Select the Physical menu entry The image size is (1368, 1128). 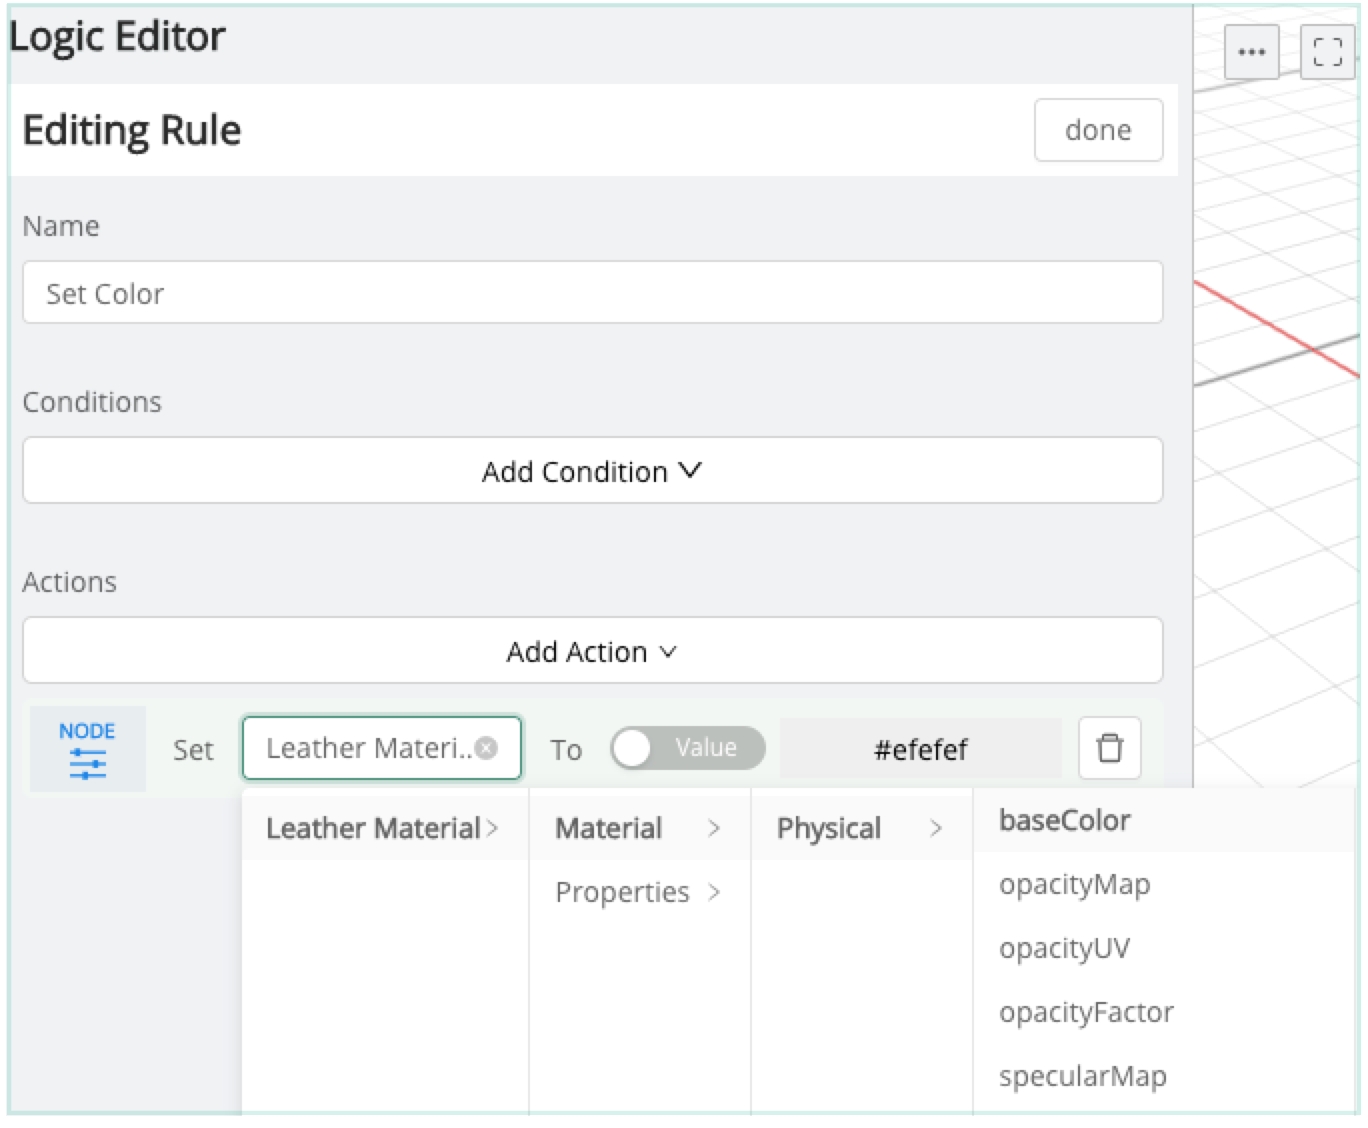coord(860,828)
